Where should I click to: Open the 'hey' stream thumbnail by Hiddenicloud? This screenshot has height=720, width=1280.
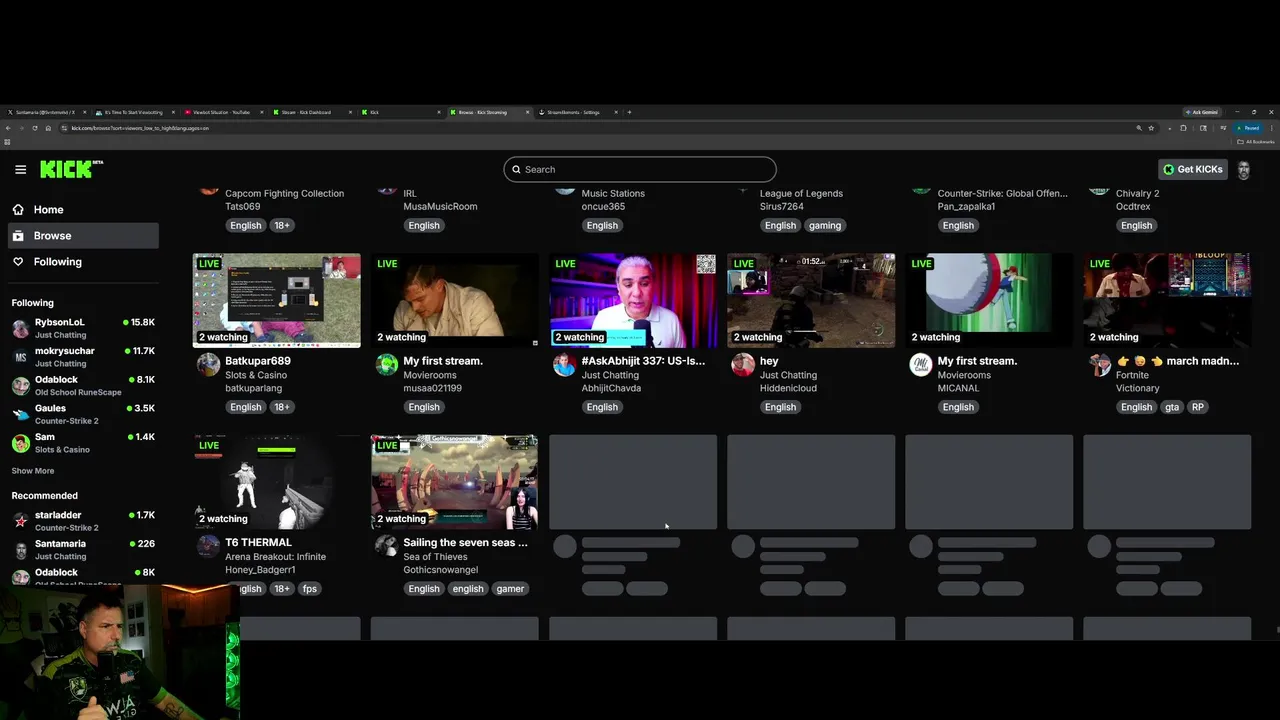click(x=811, y=300)
